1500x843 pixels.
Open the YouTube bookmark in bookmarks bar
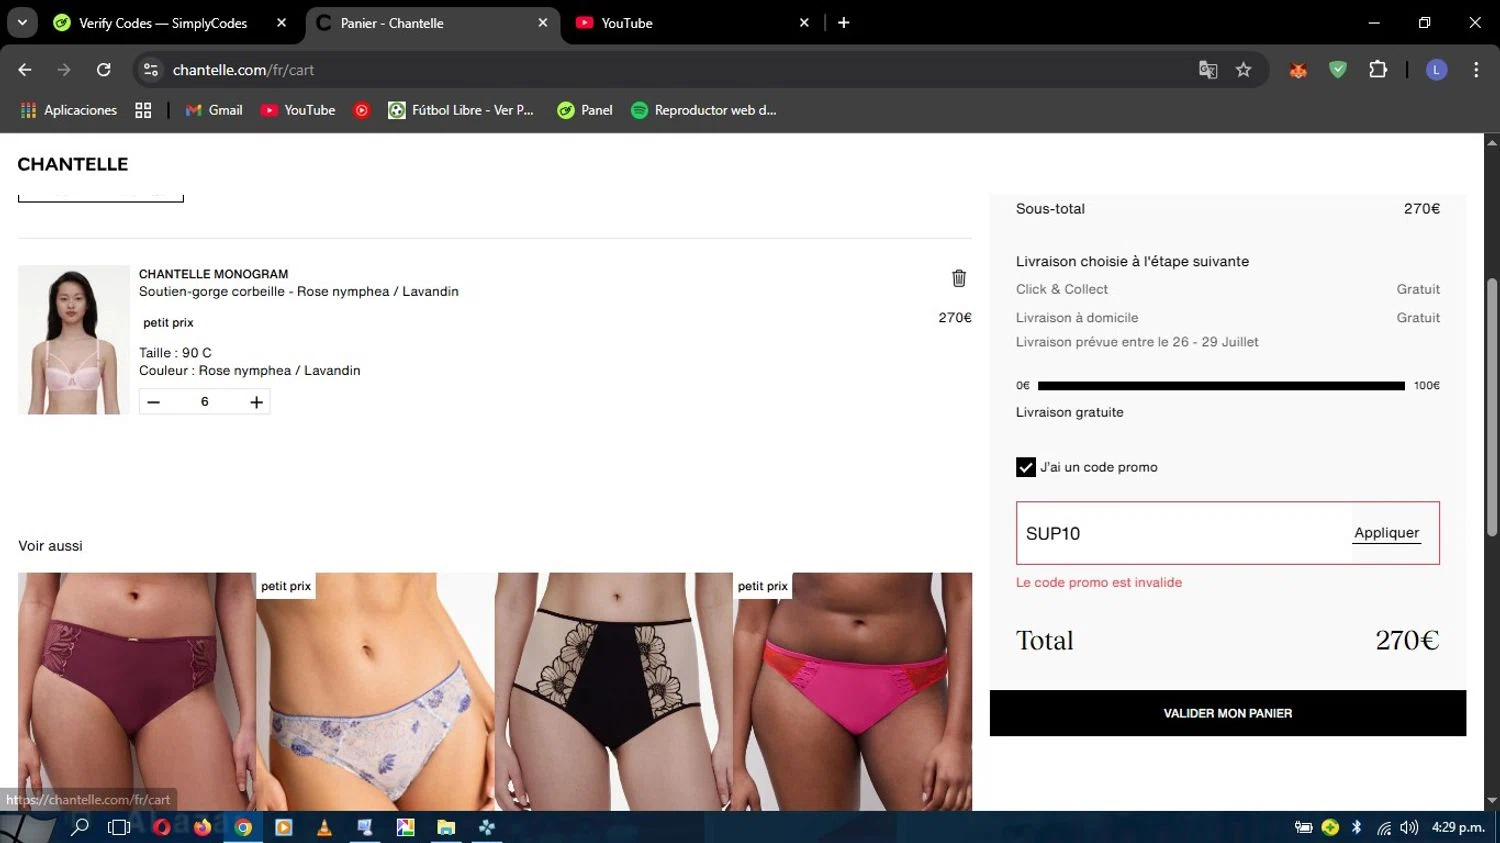point(298,110)
